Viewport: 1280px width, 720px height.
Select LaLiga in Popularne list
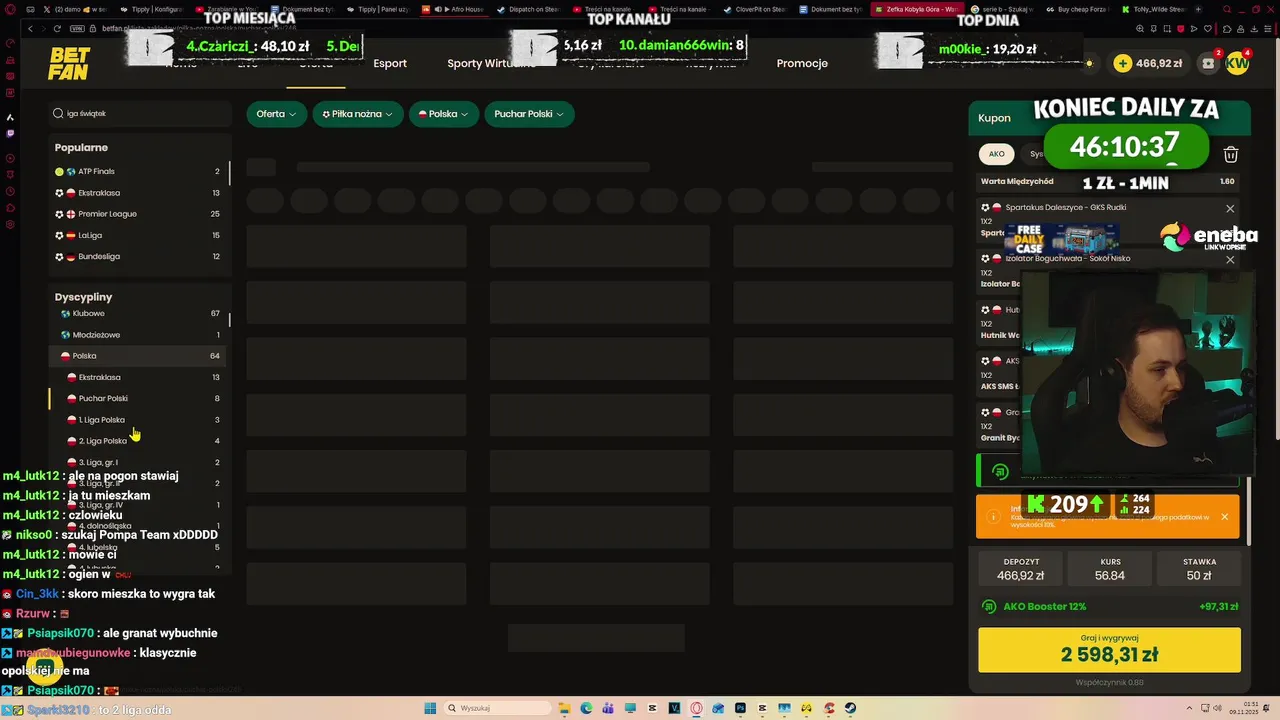(x=138, y=235)
